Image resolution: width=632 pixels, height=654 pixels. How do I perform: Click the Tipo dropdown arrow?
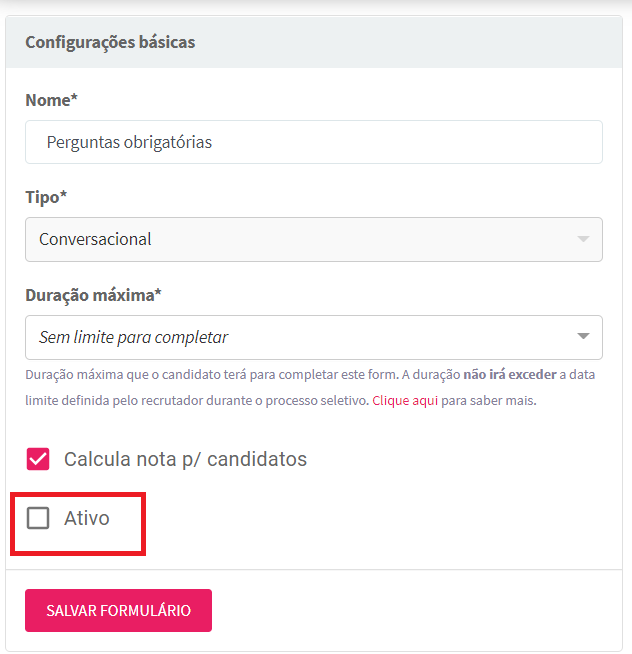tap(583, 239)
